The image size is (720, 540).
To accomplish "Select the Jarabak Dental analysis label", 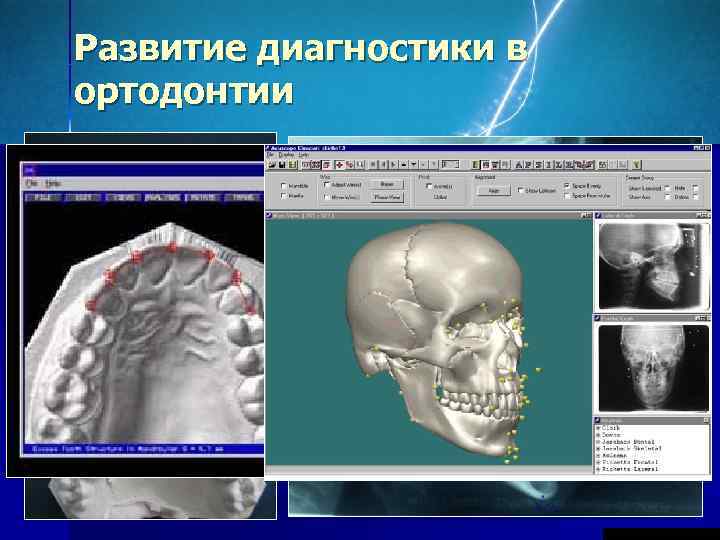I will 628,441.
